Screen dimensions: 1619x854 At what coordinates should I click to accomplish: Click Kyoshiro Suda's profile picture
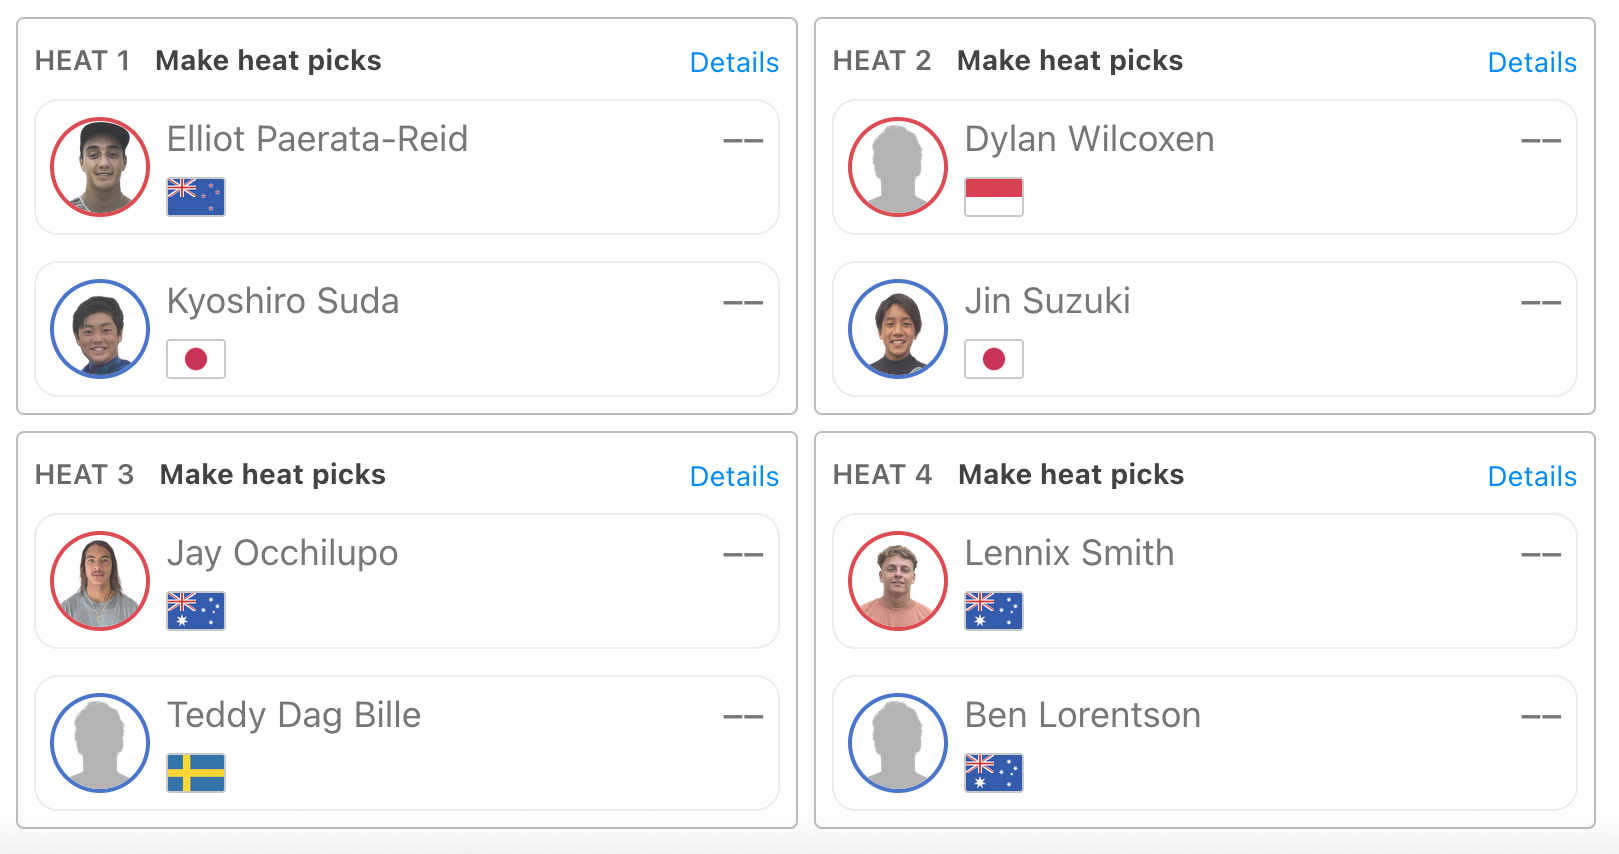coord(100,329)
